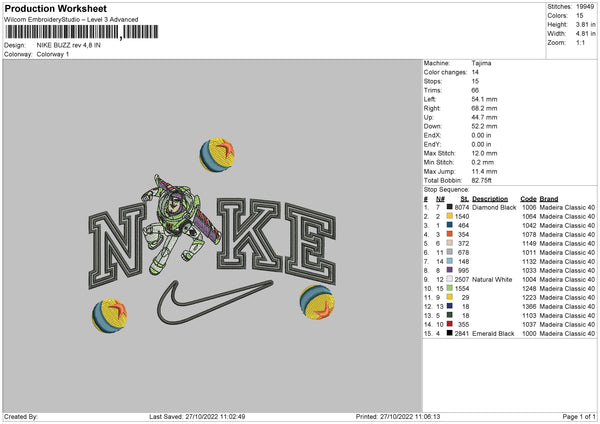Viewport: 600px width, 424px height.
Task: Select the star ball beneath the letter N
Action: [109, 316]
